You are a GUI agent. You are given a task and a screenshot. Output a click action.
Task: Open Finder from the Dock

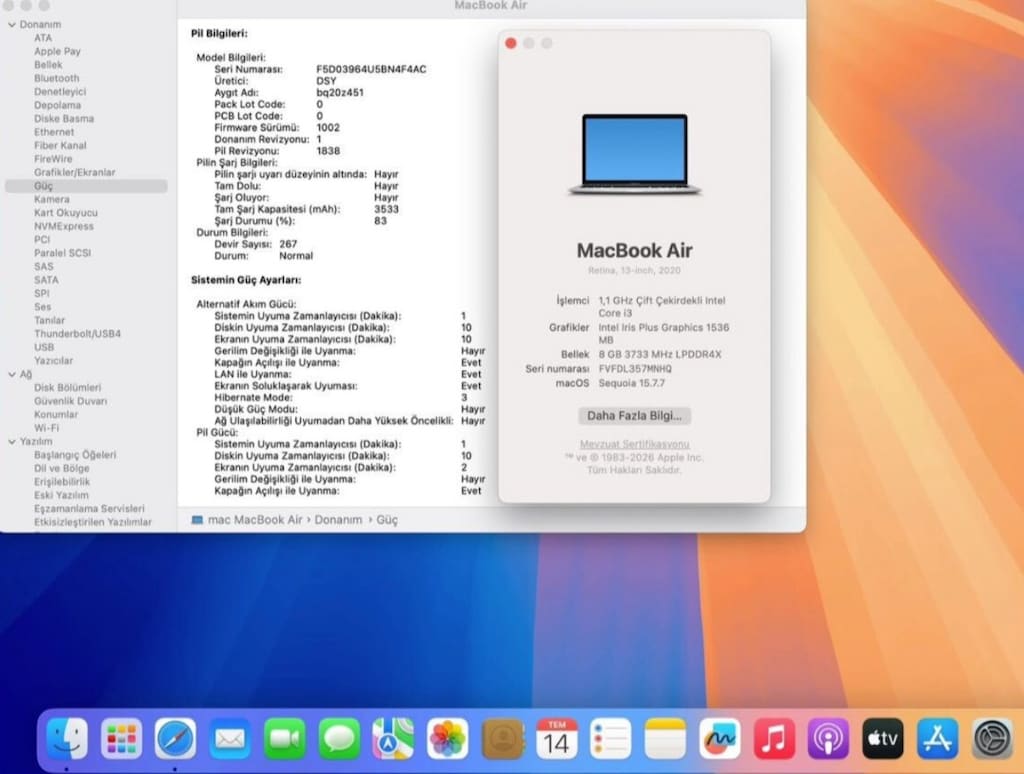pyautogui.click(x=67, y=739)
